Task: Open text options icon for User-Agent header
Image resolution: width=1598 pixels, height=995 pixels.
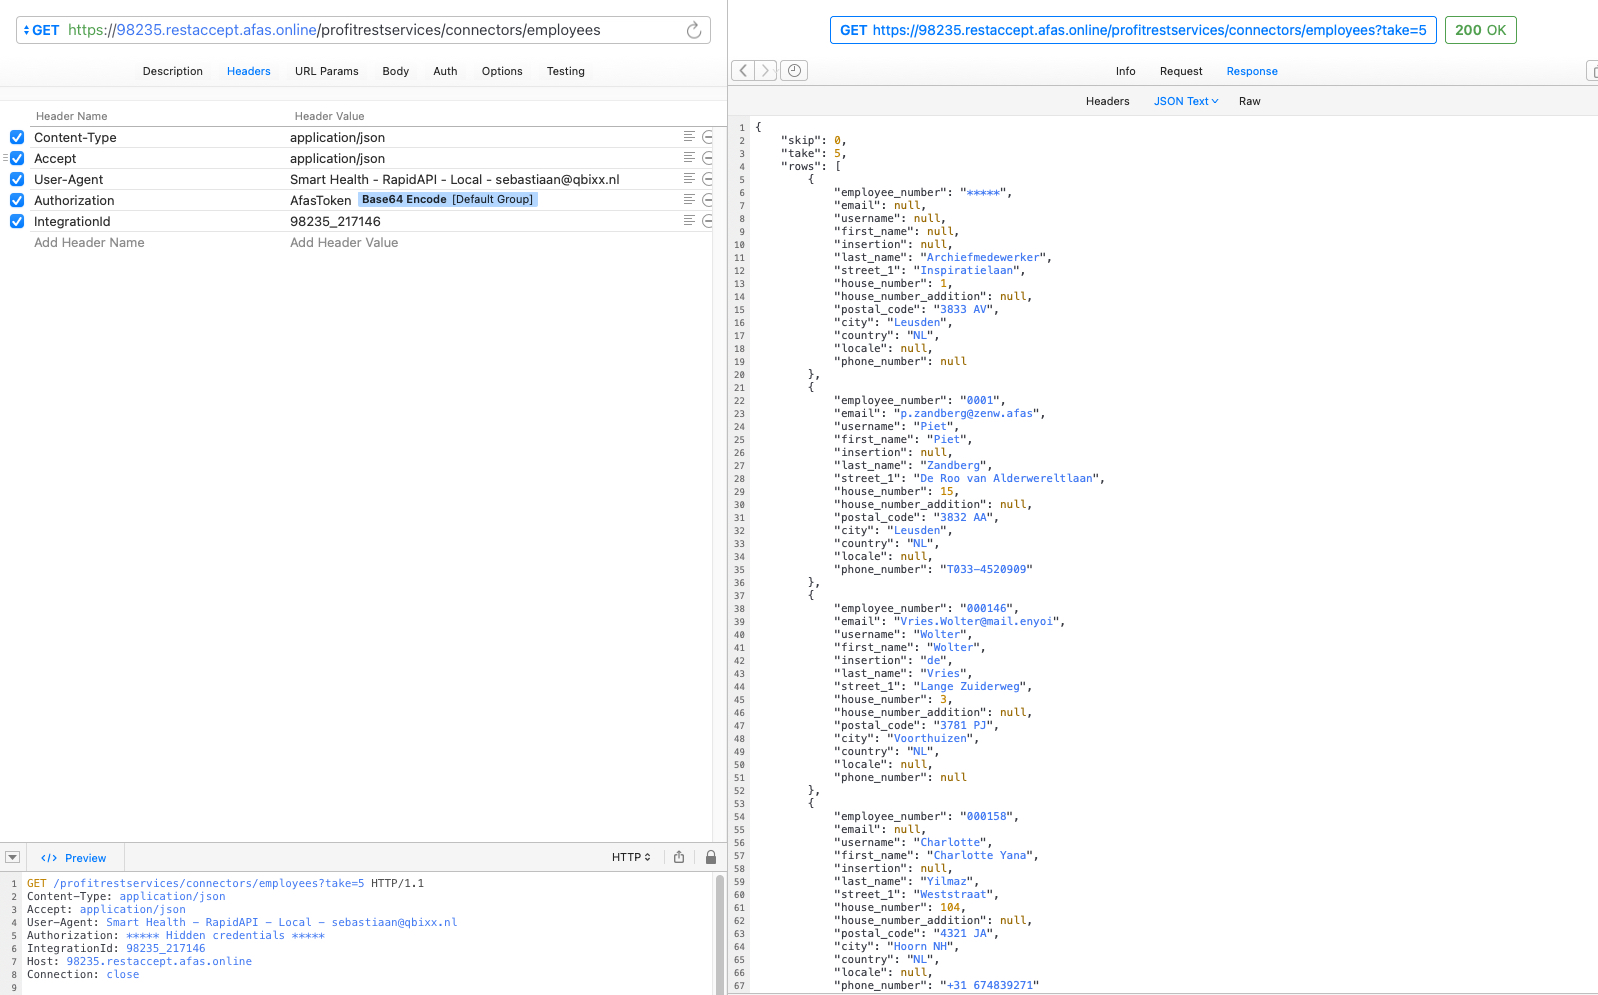Action: point(689,179)
